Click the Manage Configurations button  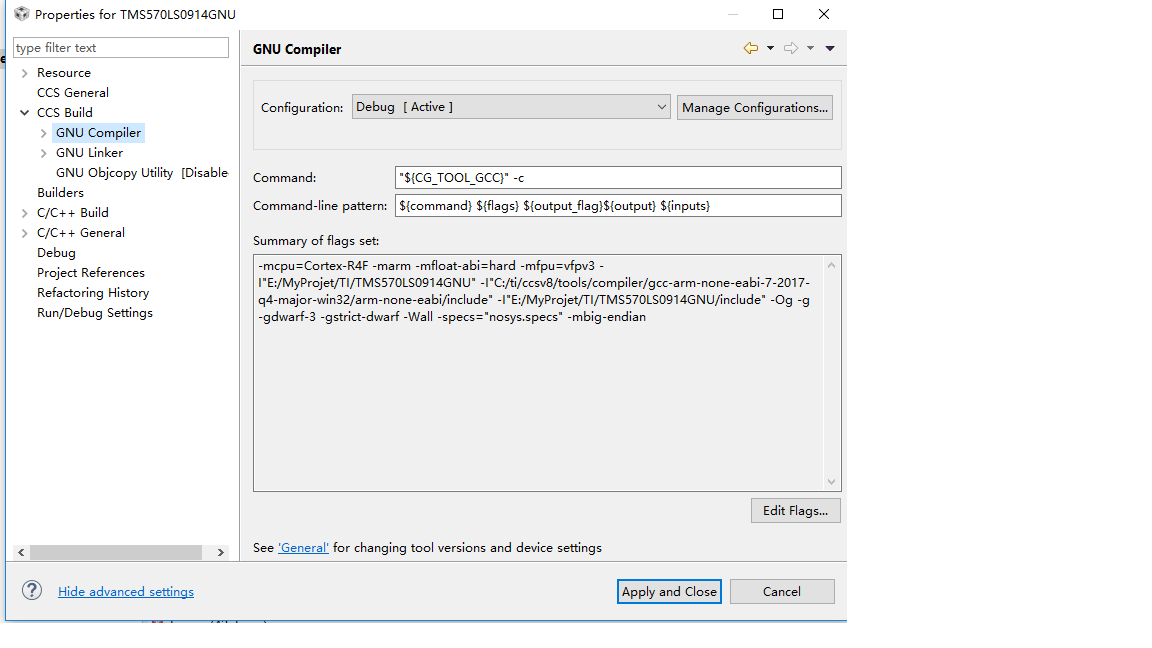tap(755, 108)
